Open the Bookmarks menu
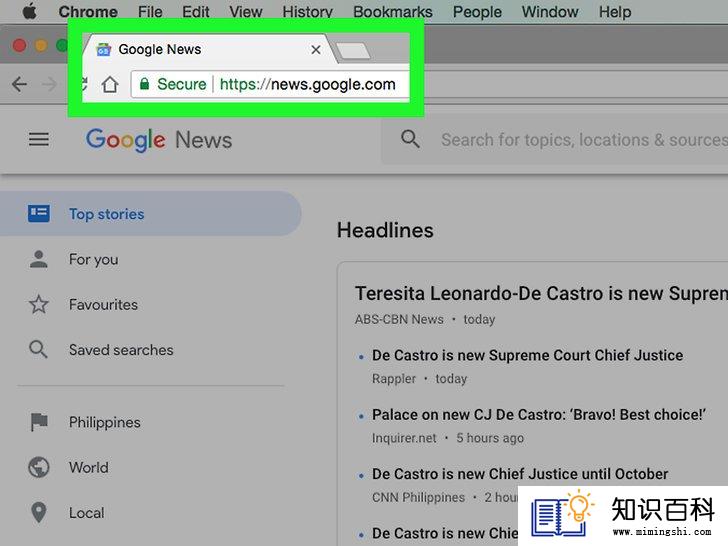The height and width of the screenshot is (546, 728). click(393, 12)
